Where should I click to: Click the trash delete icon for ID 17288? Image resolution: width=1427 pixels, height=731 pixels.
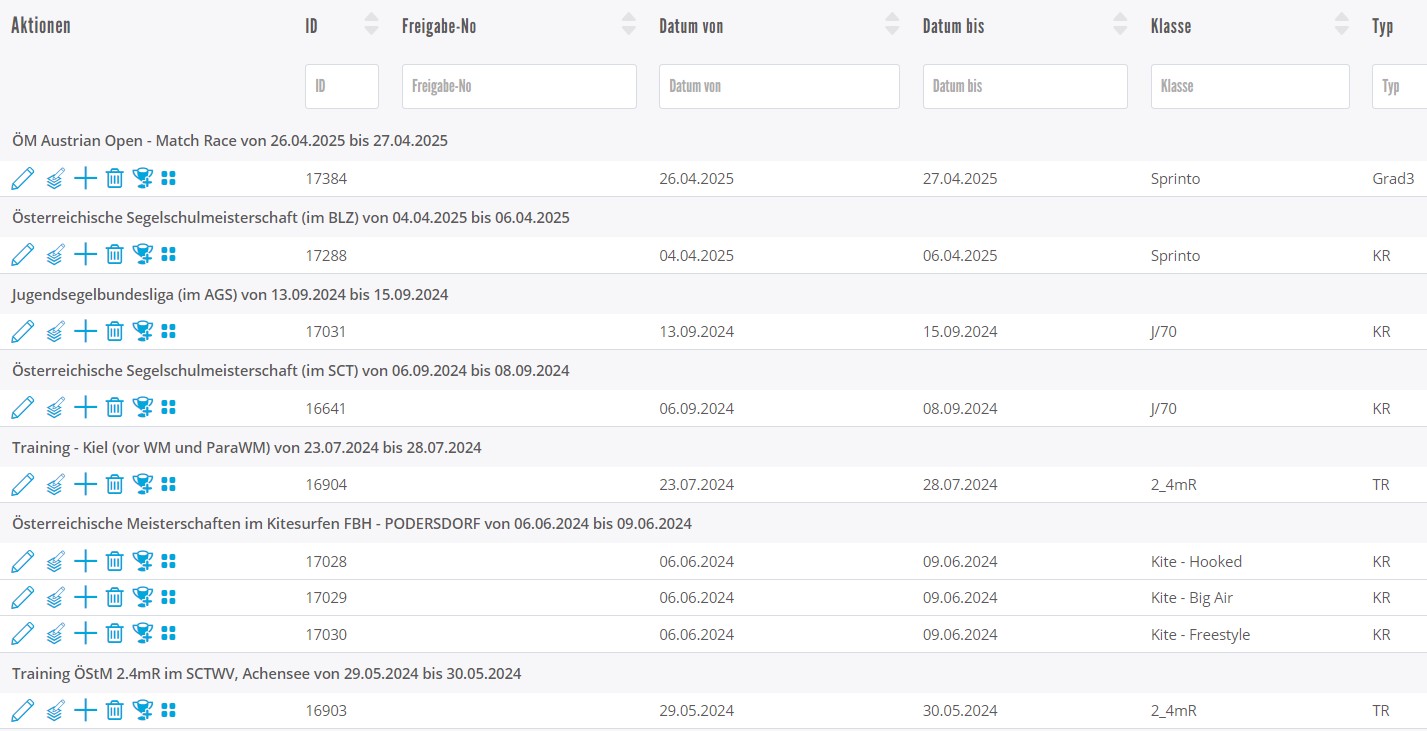115,255
